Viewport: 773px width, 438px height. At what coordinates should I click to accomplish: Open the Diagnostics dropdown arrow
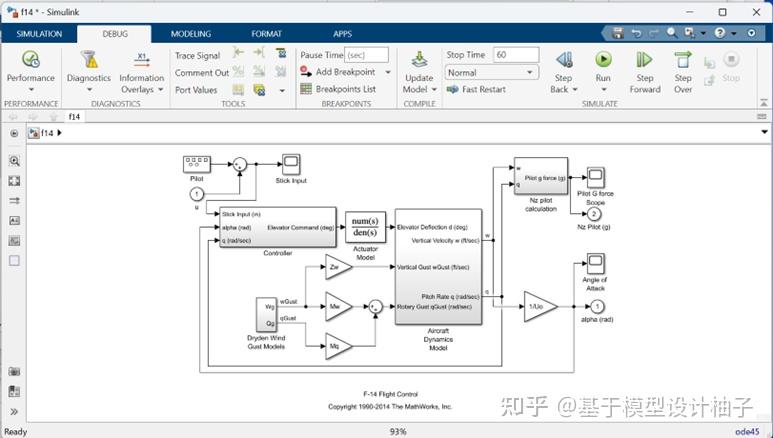click(89, 89)
